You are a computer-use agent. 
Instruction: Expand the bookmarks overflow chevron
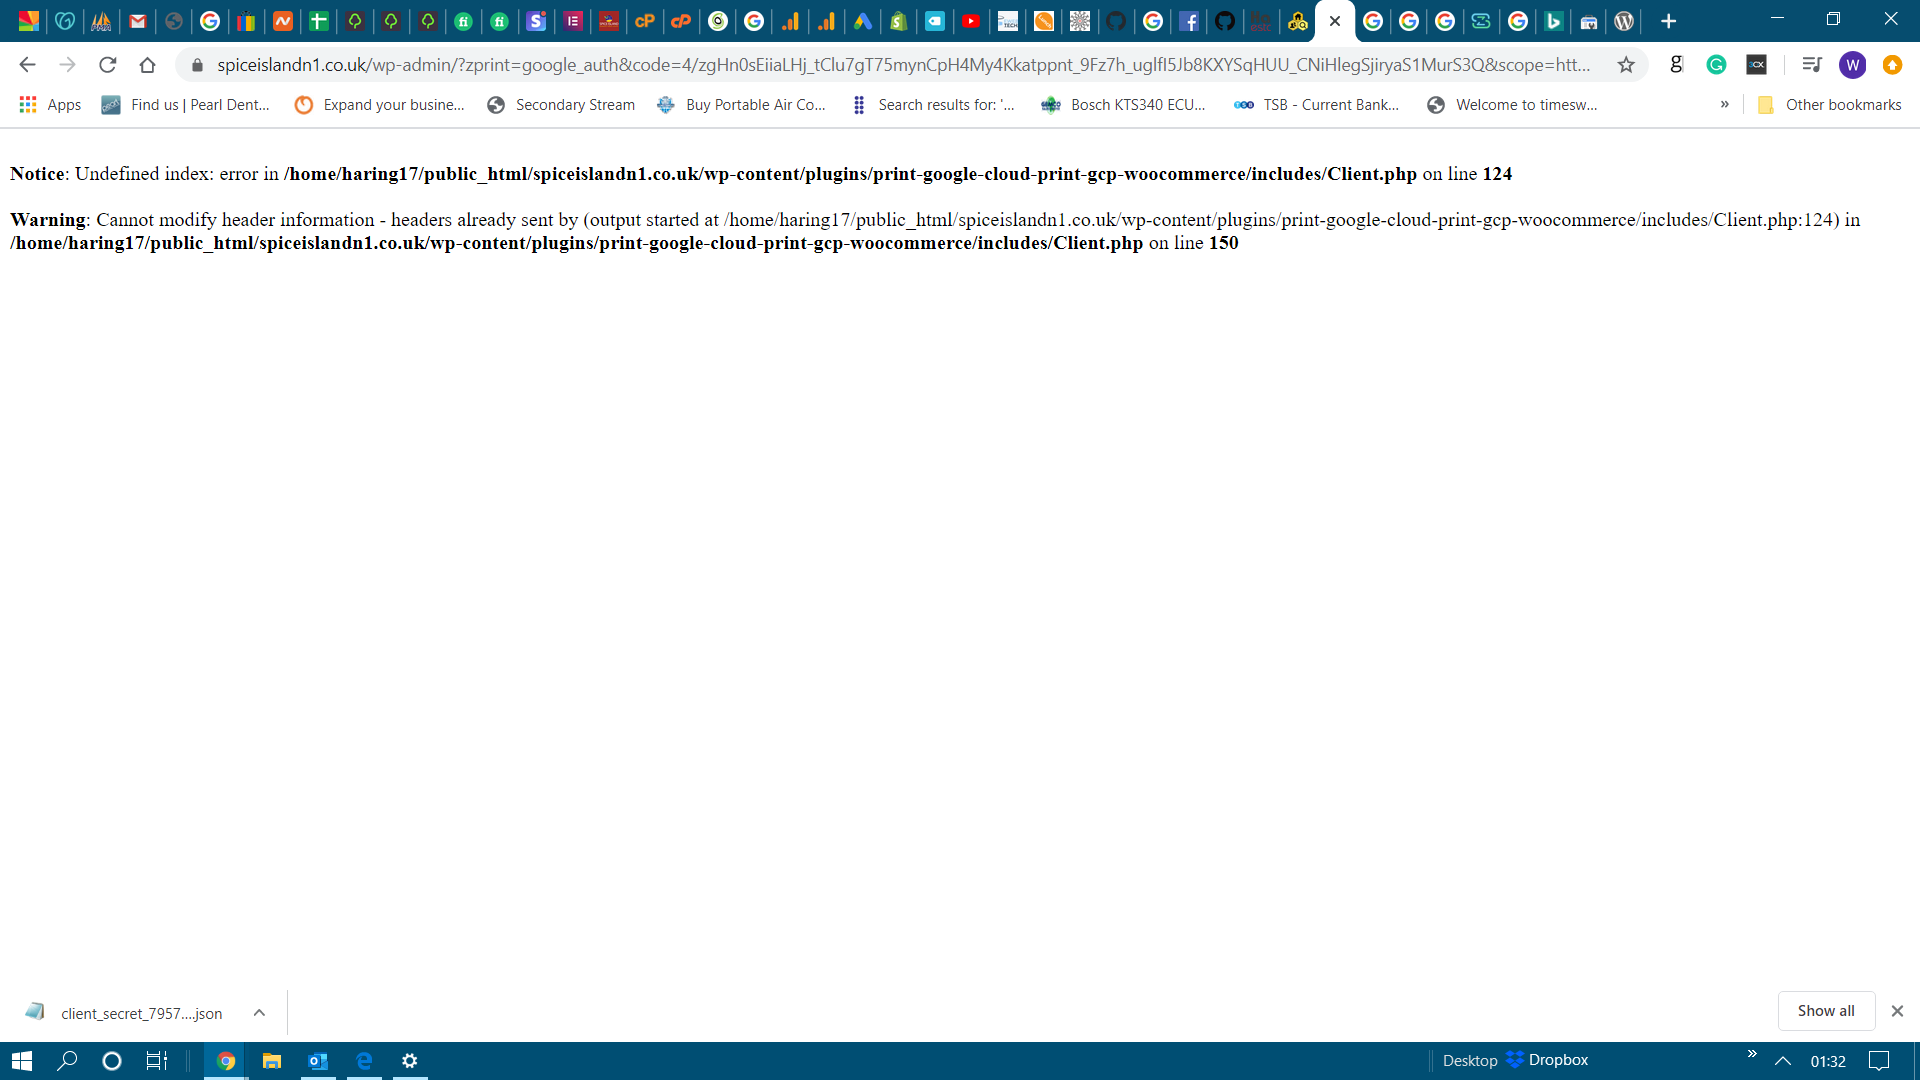(1725, 104)
